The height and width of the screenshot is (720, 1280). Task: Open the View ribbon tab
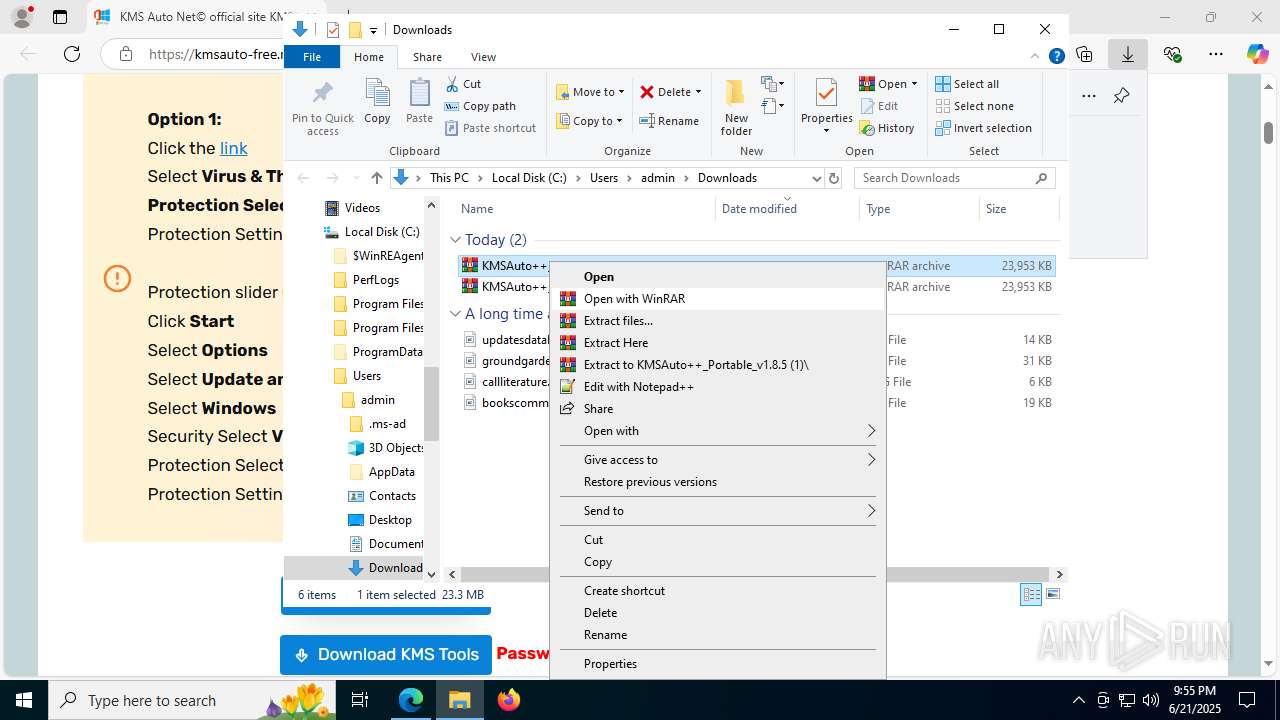click(x=483, y=57)
